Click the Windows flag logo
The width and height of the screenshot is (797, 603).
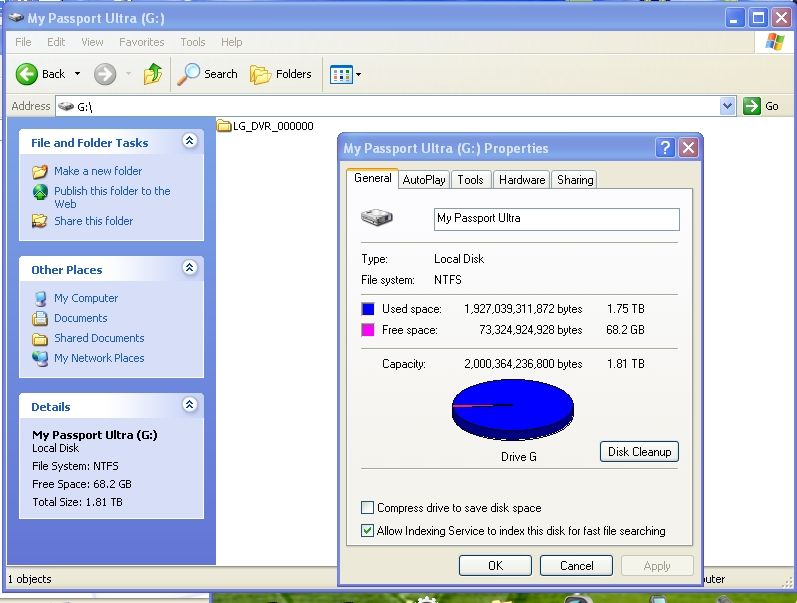tap(775, 42)
